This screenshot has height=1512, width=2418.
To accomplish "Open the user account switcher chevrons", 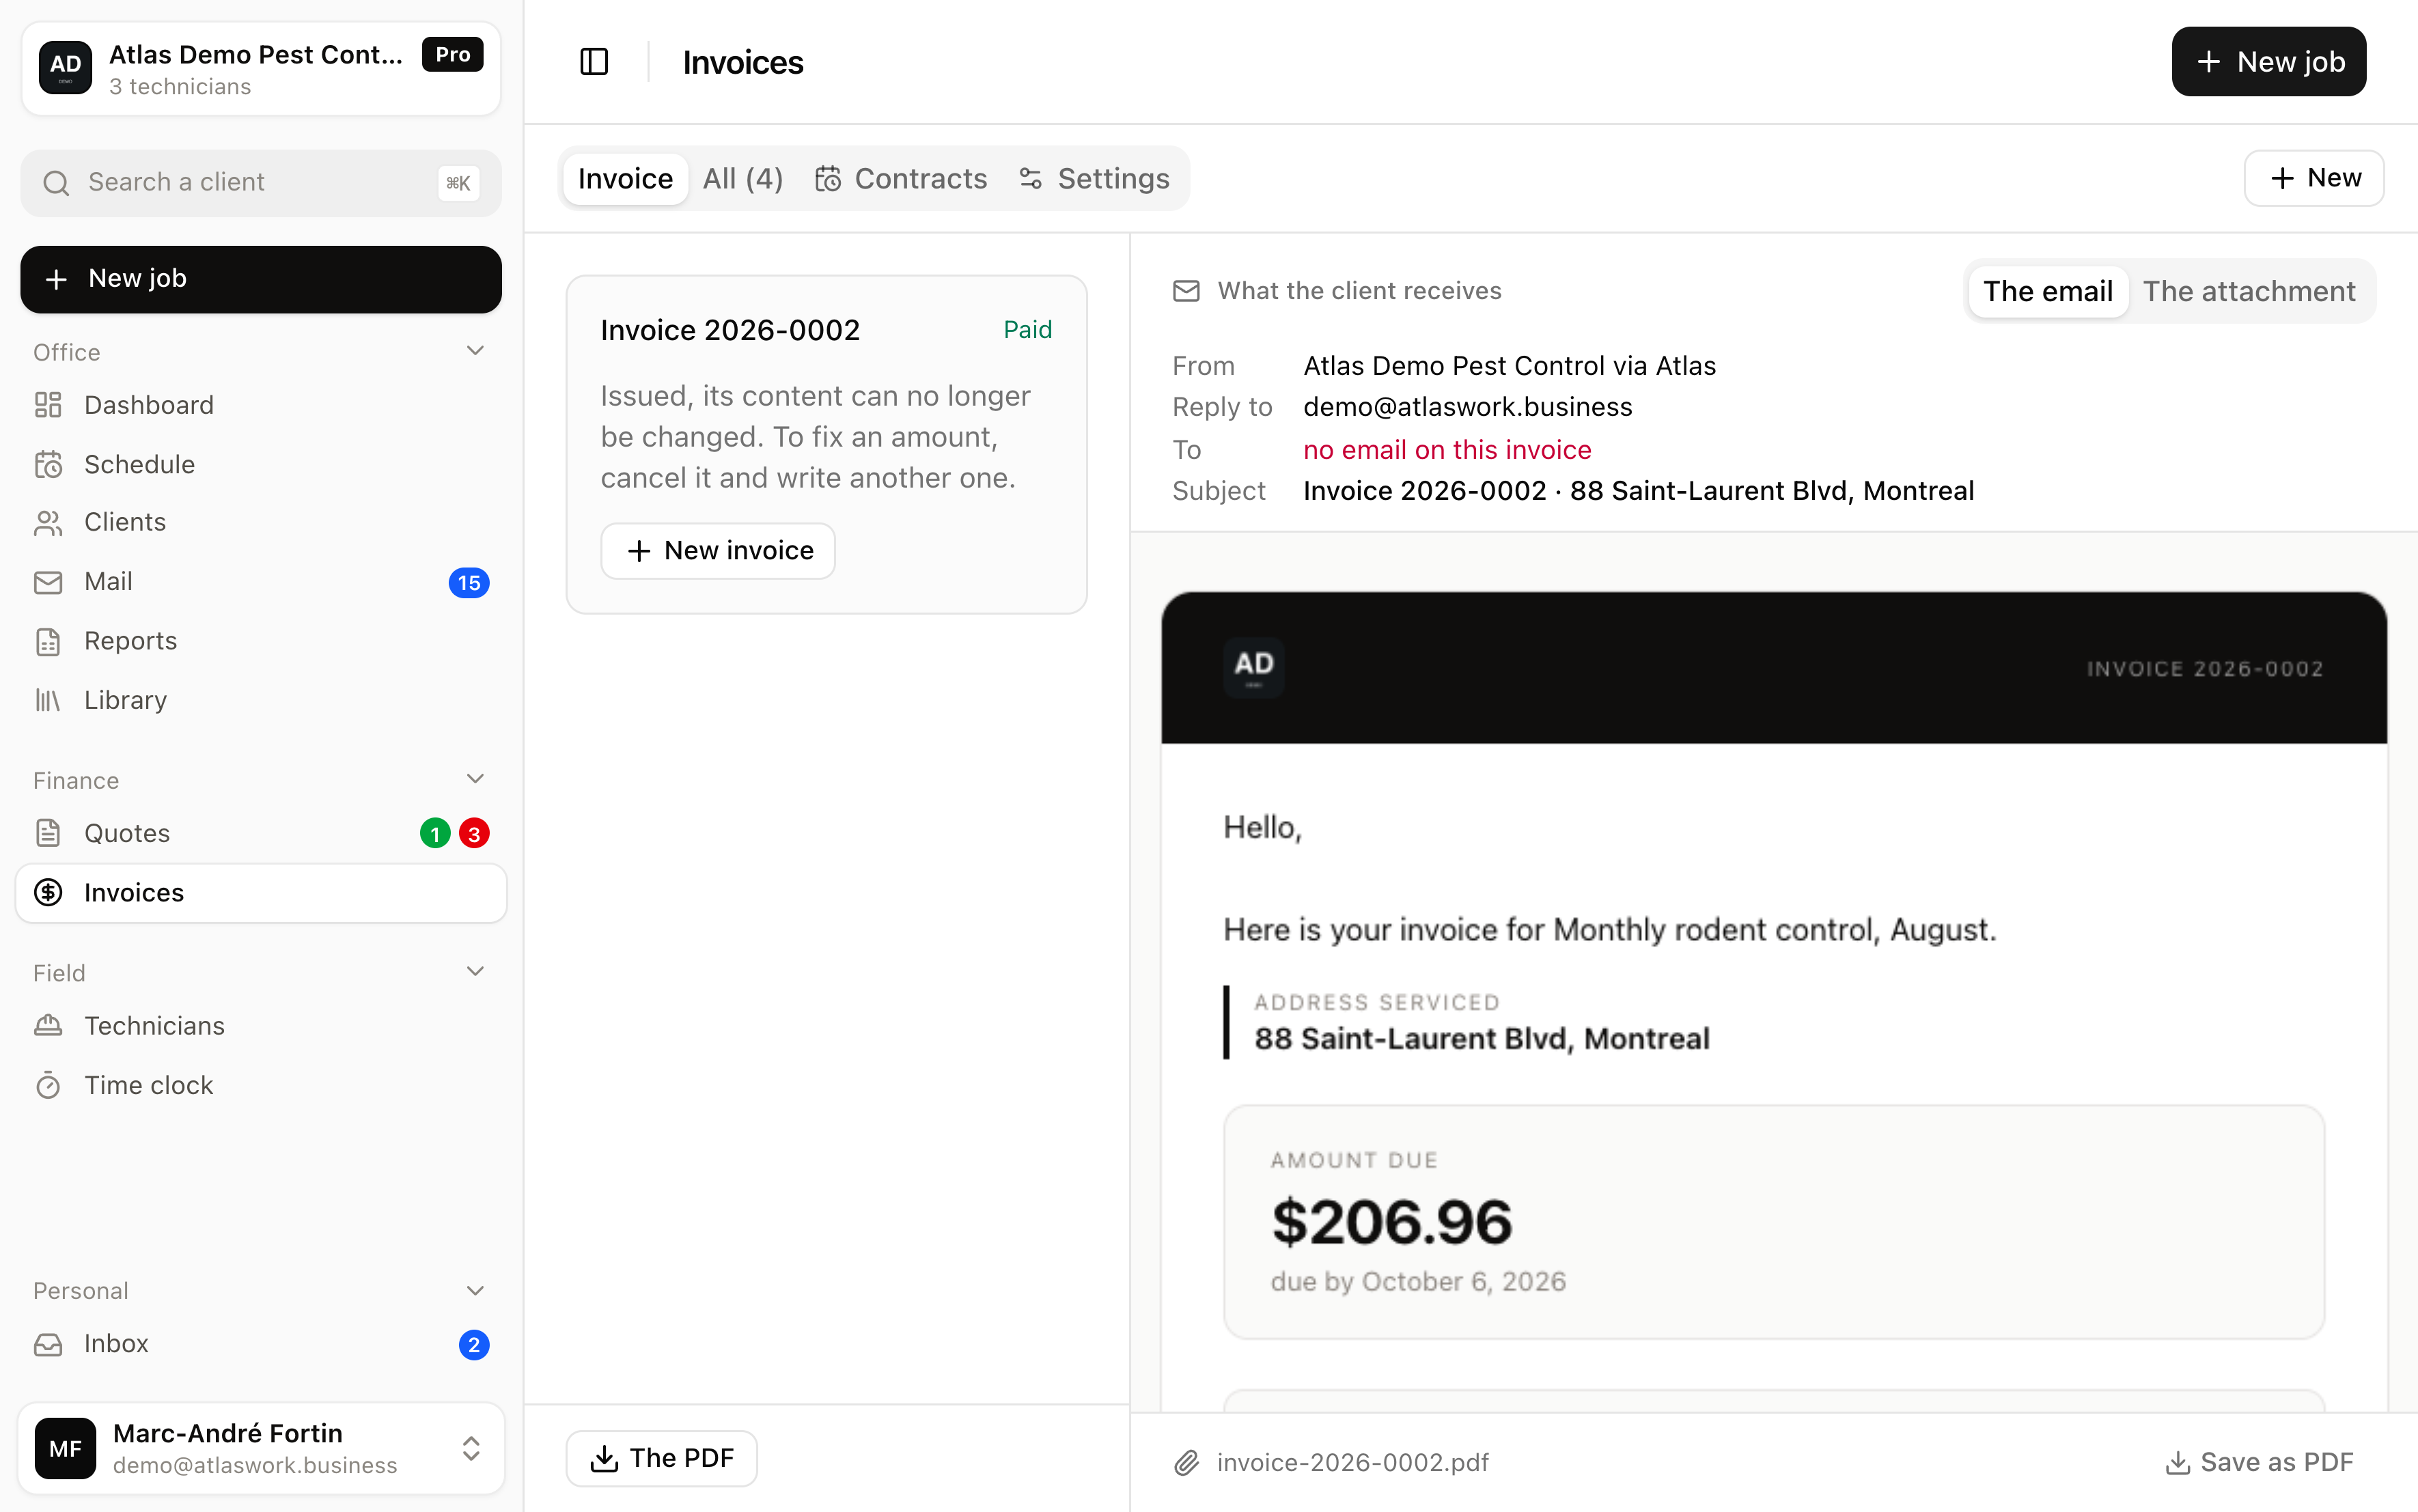I will click(471, 1448).
